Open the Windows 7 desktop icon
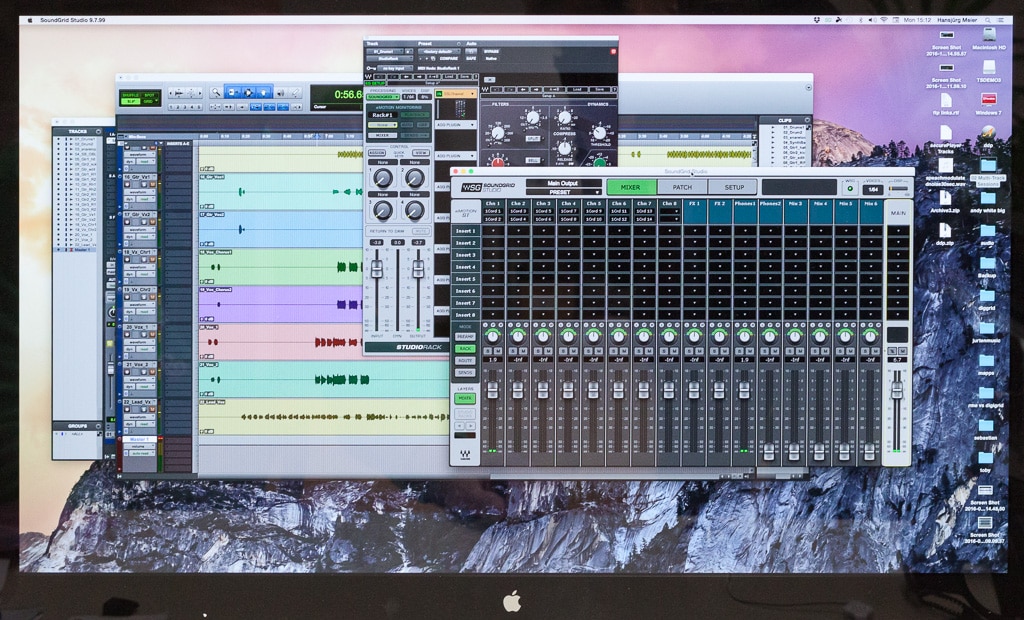 click(x=988, y=100)
